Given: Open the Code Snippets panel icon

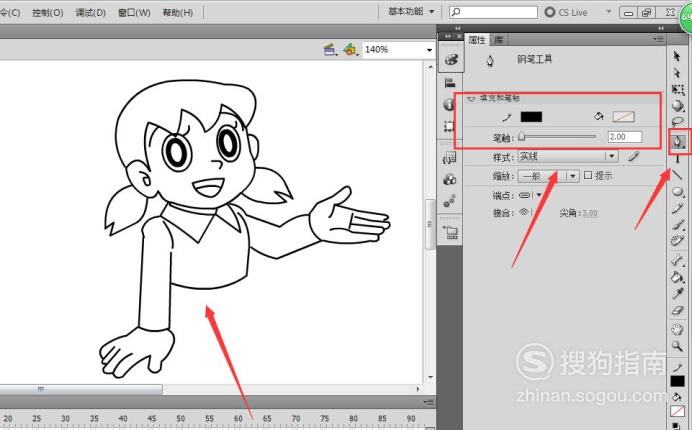Looking at the screenshot, I should point(450,158).
